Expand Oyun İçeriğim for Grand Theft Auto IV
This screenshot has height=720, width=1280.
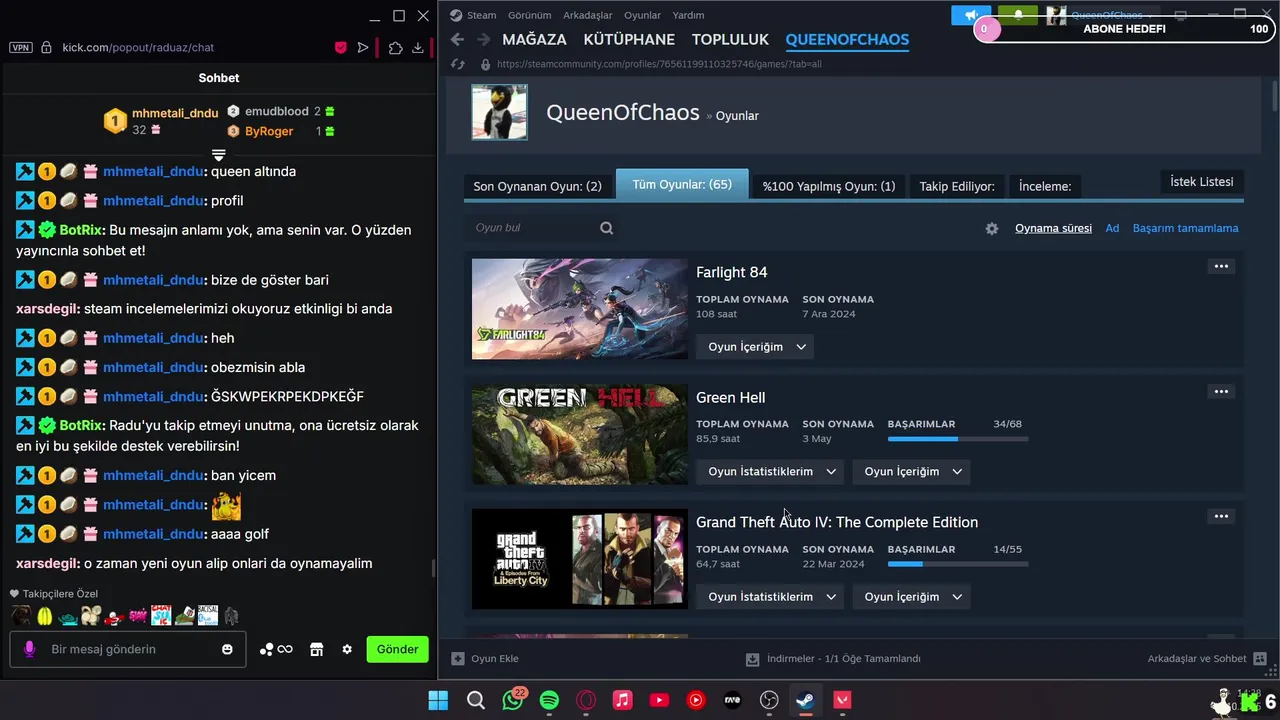click(911, 597)
